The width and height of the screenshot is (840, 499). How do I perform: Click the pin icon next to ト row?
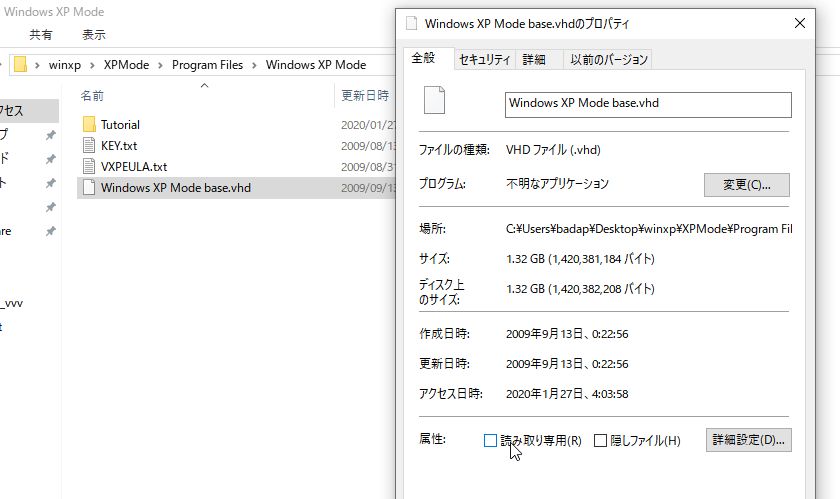(50, 183)
